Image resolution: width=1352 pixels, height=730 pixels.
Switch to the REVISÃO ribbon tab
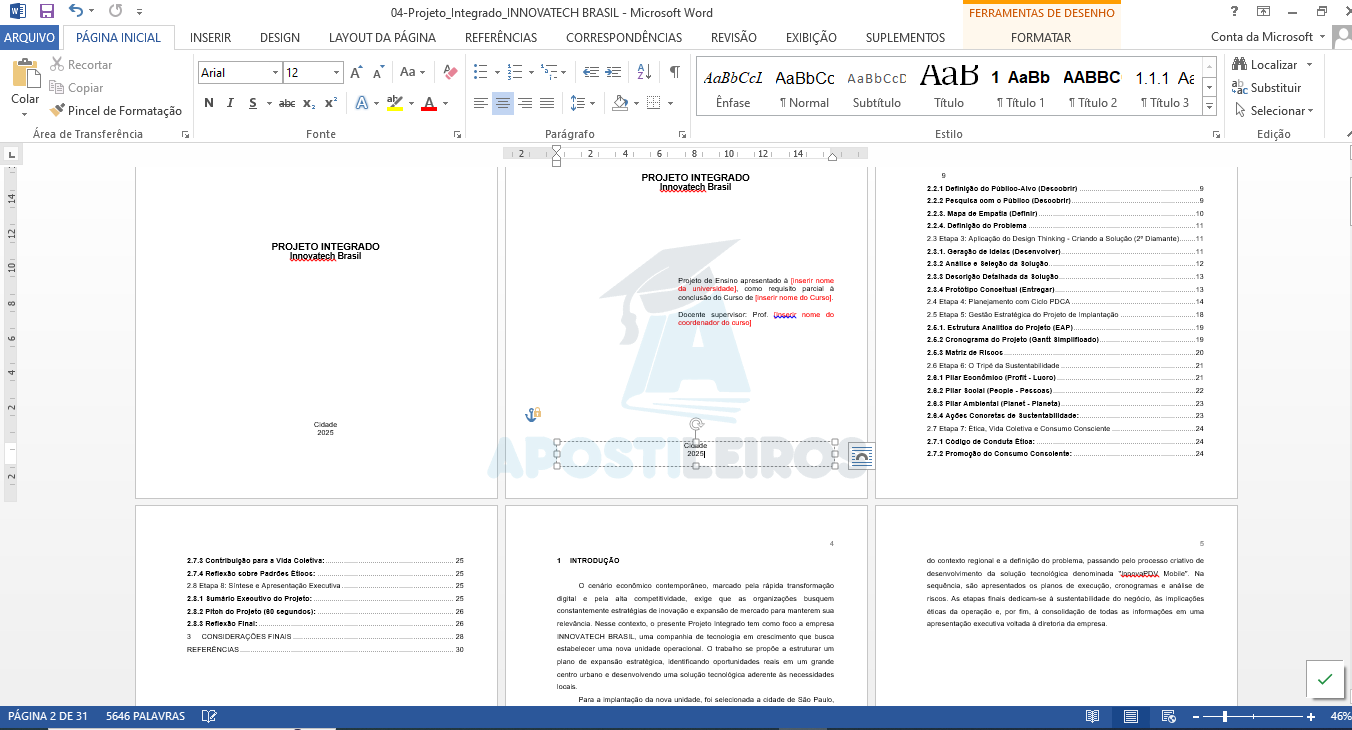click(x=733, y=37)
